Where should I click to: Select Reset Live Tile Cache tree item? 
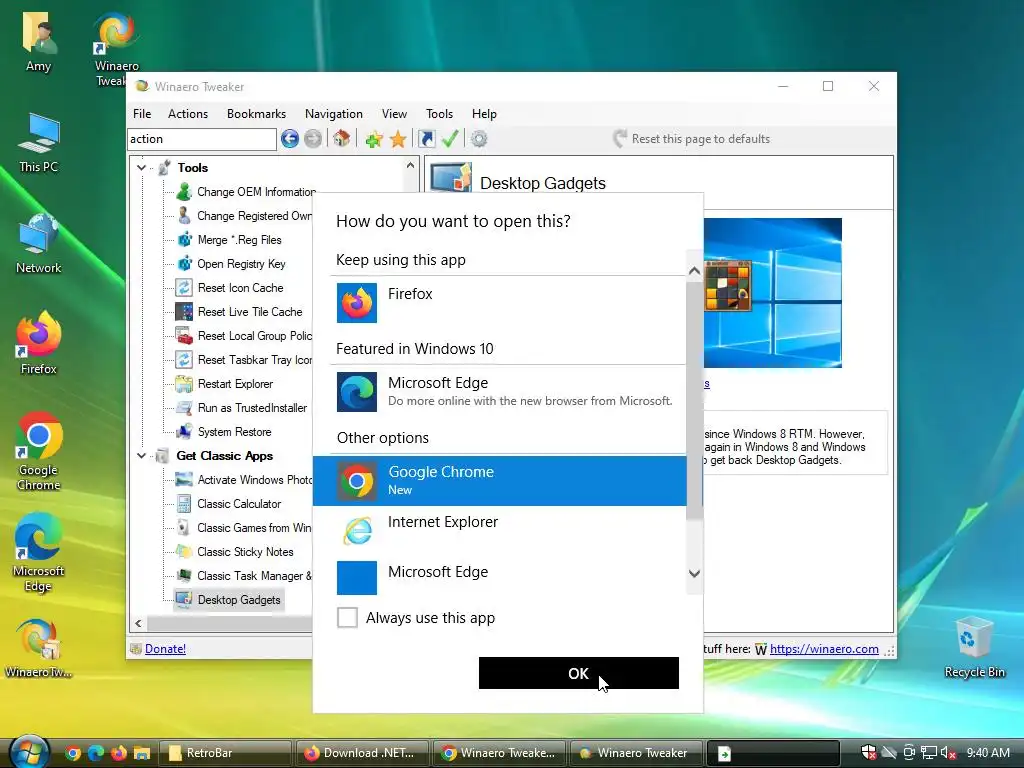click(240, 312)
